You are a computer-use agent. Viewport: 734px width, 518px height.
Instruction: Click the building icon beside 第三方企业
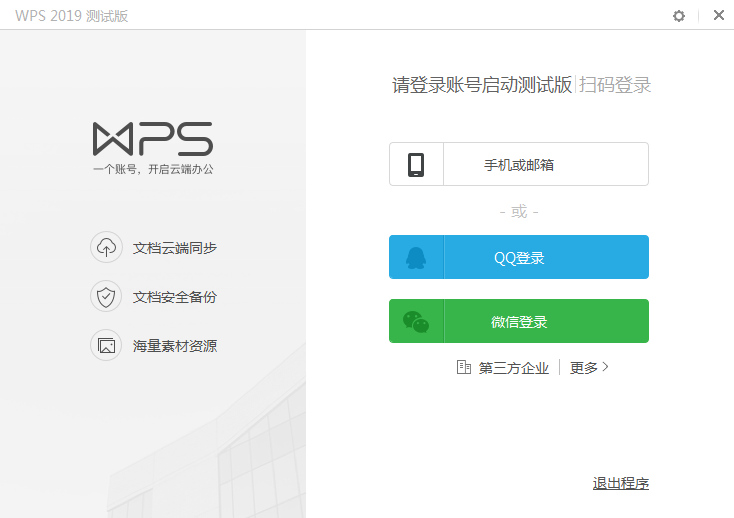click(x=463, y=367)
